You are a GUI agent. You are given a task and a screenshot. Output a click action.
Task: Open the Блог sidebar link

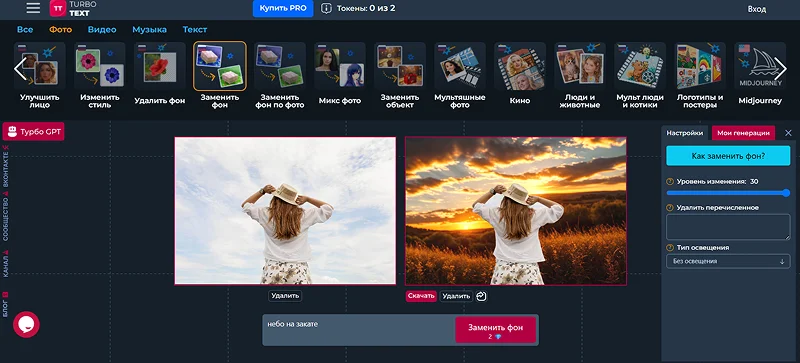point(6,304)
